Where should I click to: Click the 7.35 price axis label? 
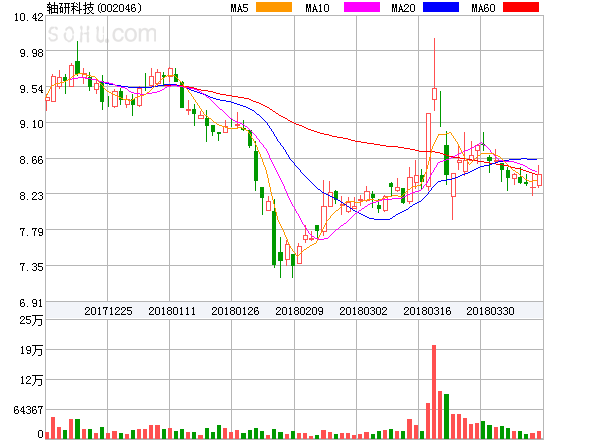coord(32,267)
